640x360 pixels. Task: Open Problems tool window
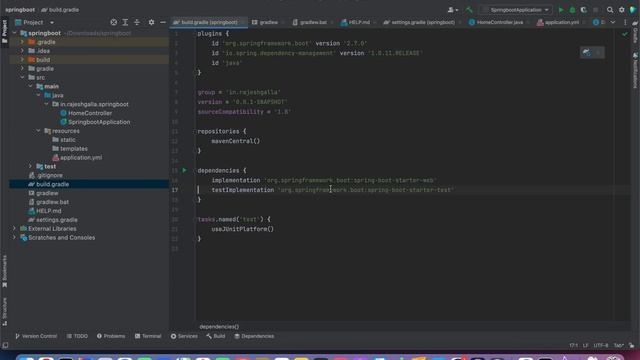(x=111, y=336)
